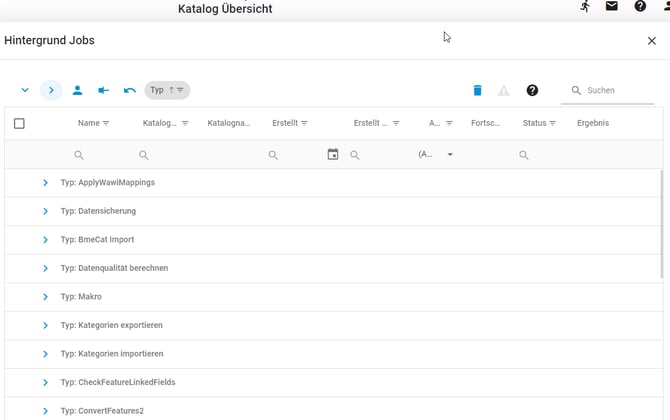Click the blue undo arrow icon
The height and width of the screenshot is (420, 670).
tap(130, 90)
